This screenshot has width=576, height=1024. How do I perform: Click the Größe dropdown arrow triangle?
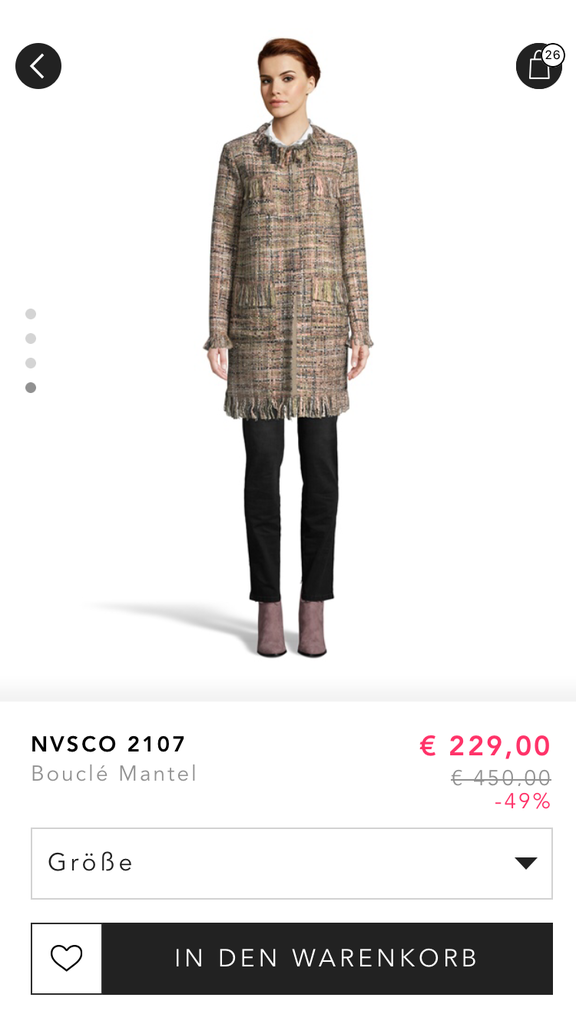coord(526,863)
